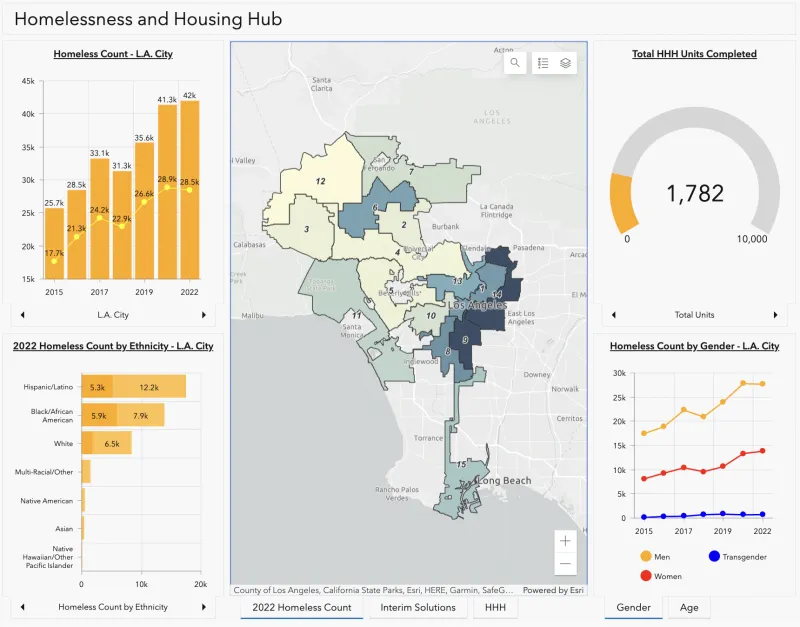Toggle the Transgender legend series
The image size is (800, 627).
pyautogui.click(x=738, y=557)
